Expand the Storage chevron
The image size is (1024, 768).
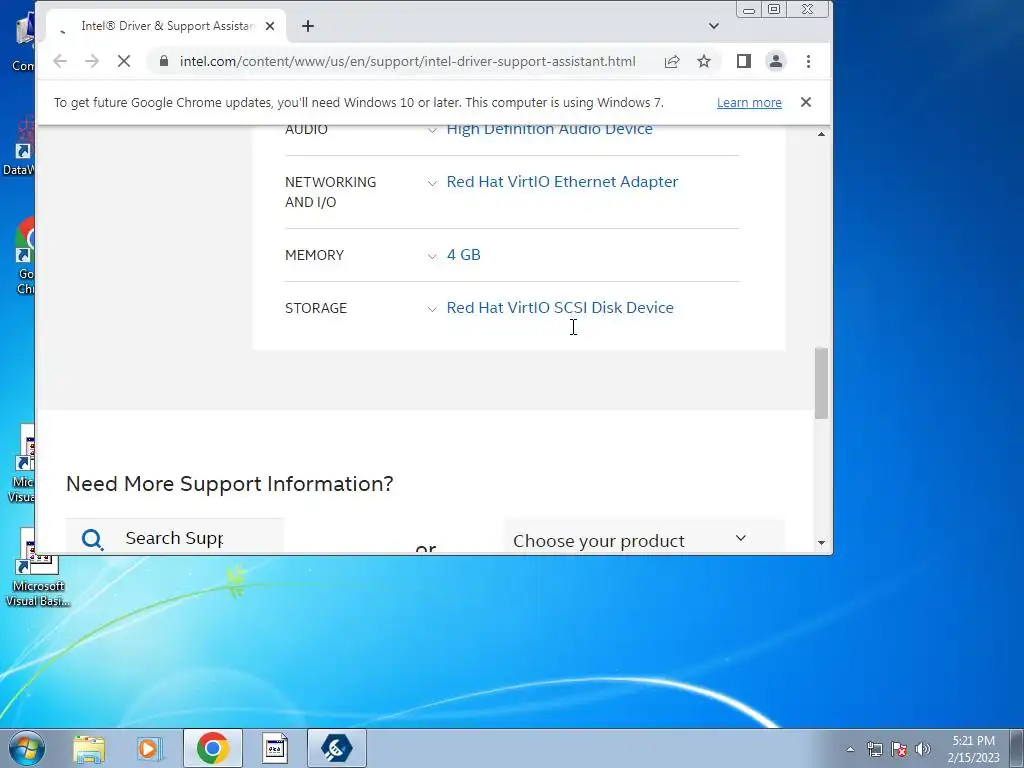coord(432,309)
